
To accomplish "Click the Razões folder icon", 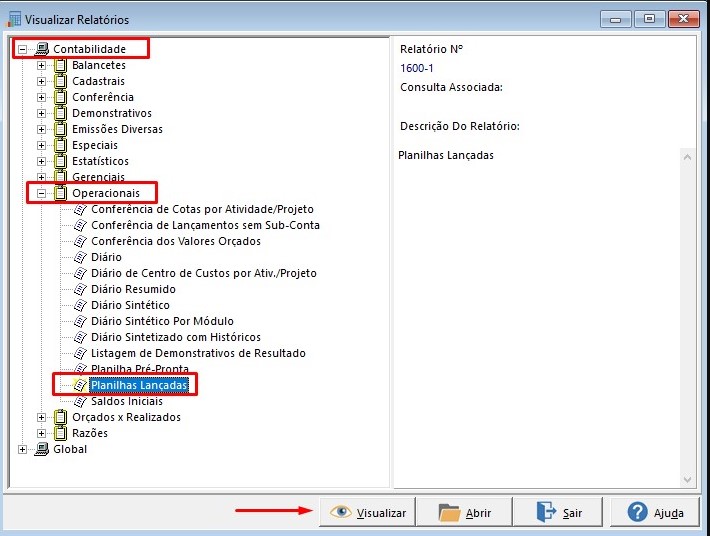I will [x=61, y=433].
